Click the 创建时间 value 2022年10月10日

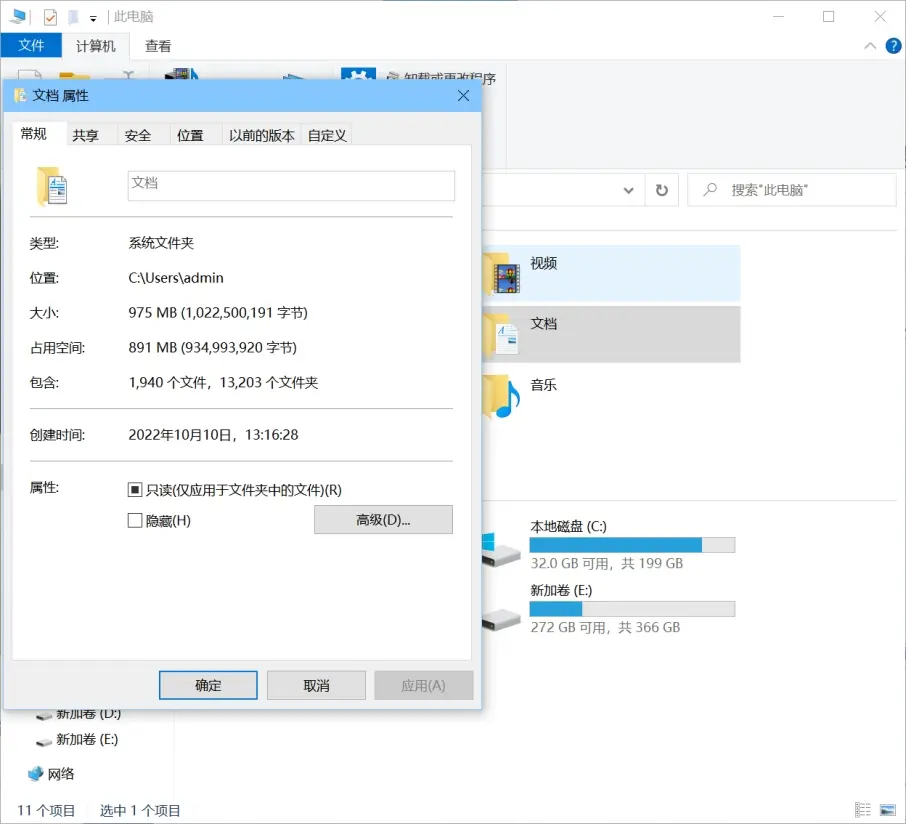tap(213, 435)
